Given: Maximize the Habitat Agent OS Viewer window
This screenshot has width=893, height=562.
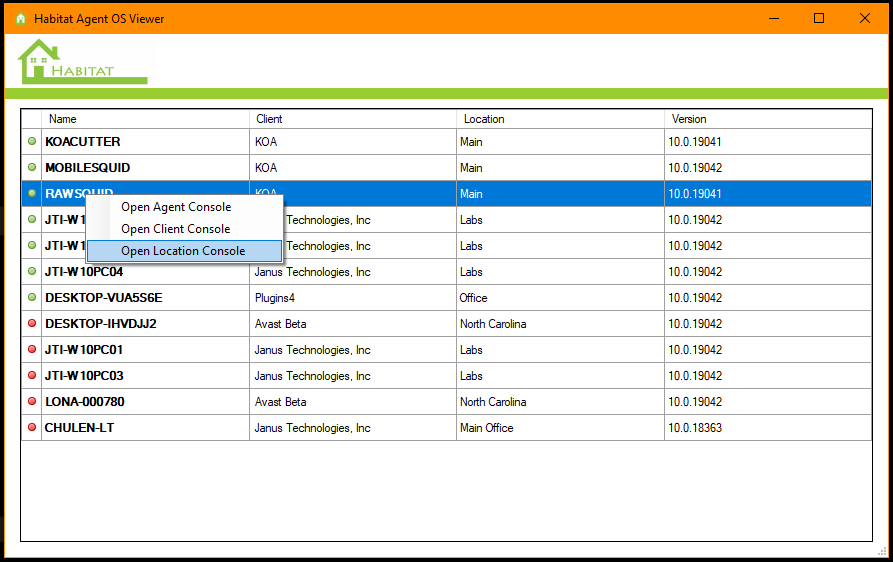Looking at the screenshot, I should pos(819,18).
